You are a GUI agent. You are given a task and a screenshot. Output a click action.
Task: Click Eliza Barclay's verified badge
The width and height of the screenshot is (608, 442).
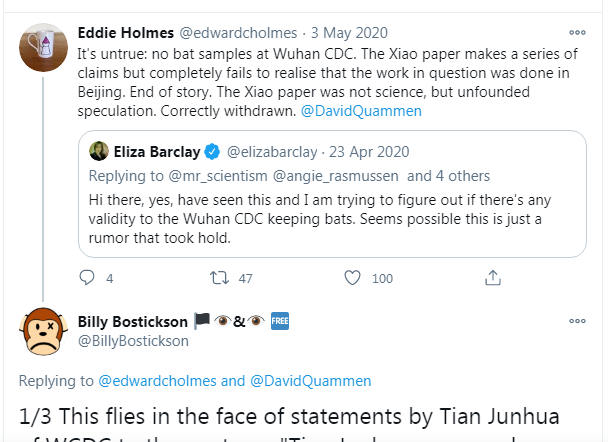click(x=213, y=152)
